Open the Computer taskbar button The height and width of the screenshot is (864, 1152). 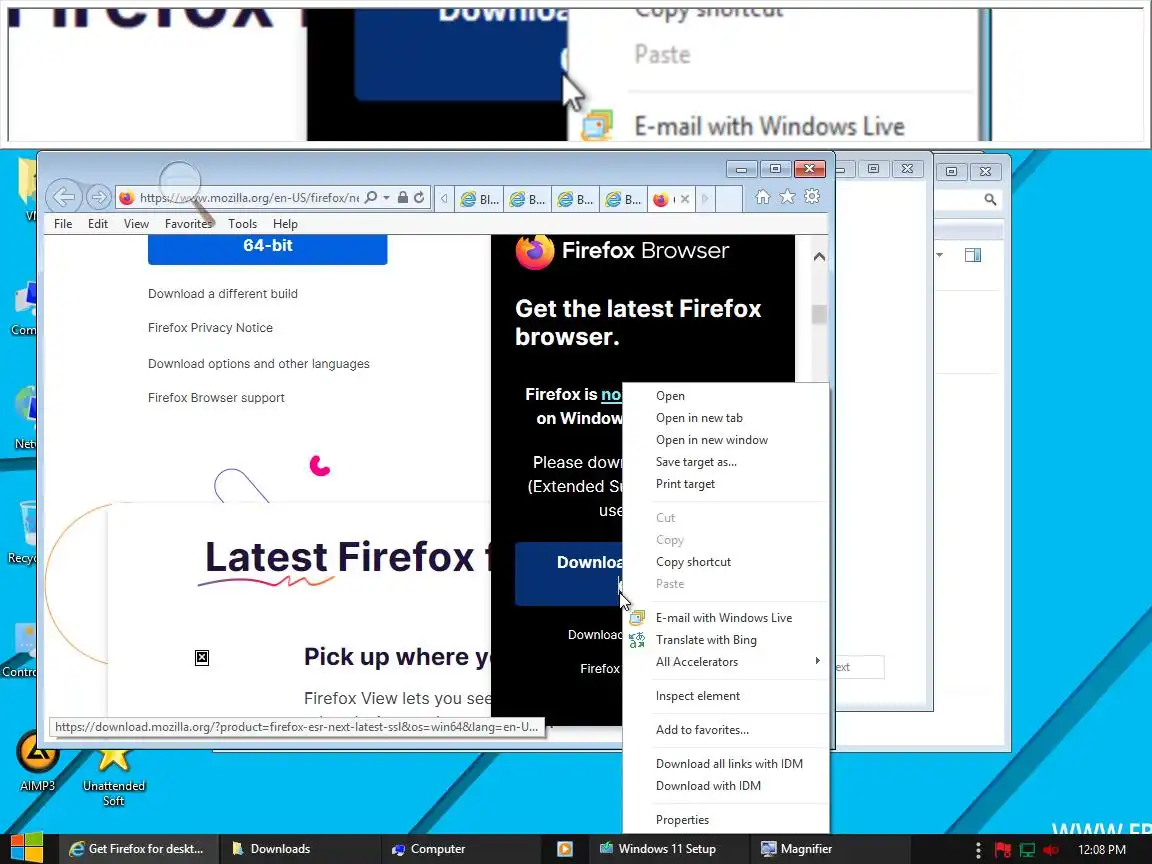(460, 849)
